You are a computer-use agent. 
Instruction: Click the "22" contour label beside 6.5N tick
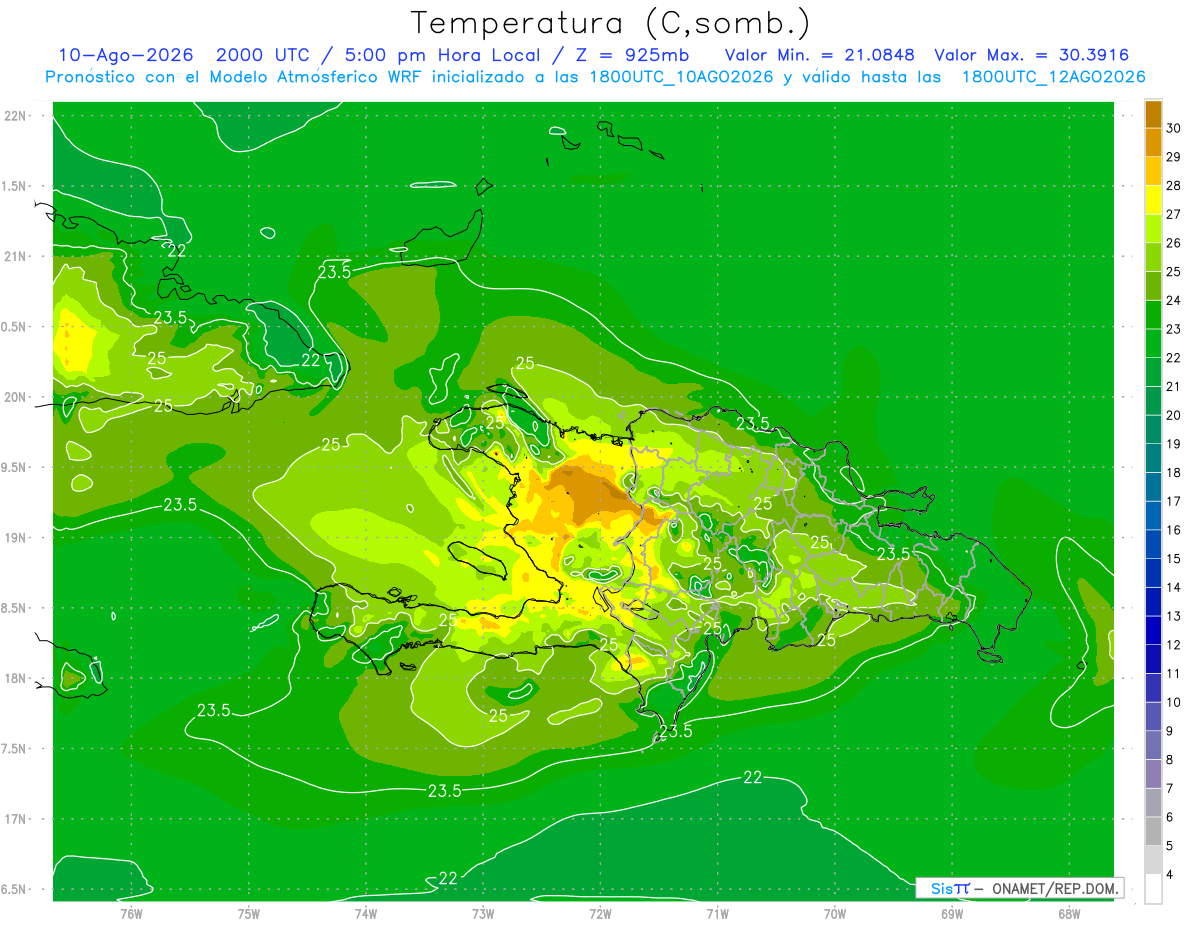pyautogui.click(x=448, y=878)
